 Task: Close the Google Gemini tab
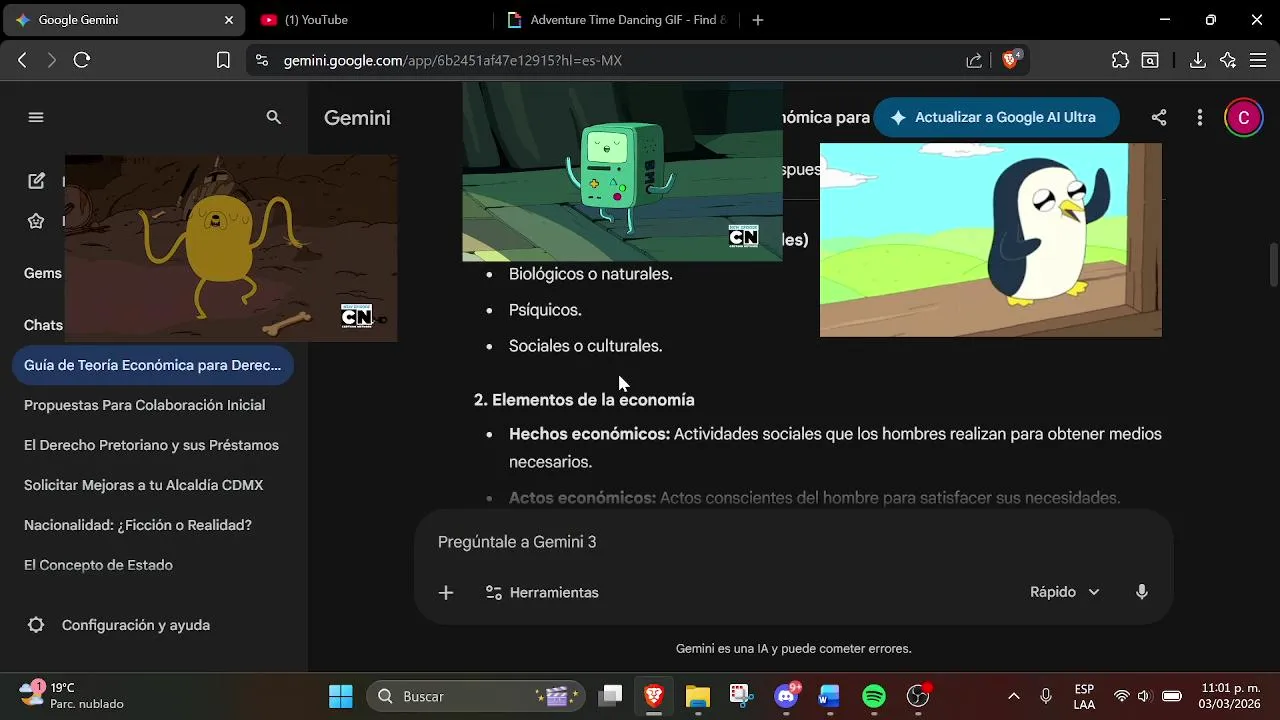pyautogui.click(x=229, y=20)
